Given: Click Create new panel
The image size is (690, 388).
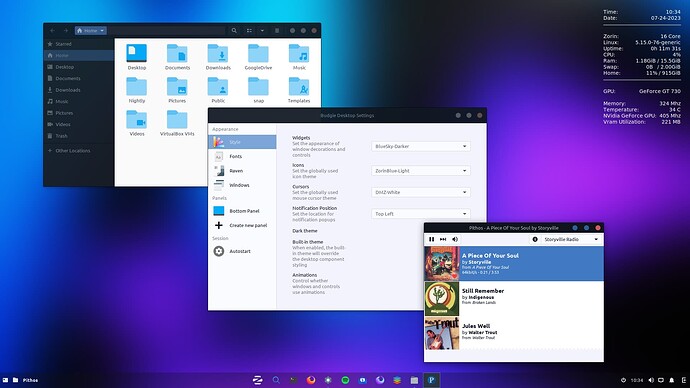Looking at the screenshot, I should (242, 225).
